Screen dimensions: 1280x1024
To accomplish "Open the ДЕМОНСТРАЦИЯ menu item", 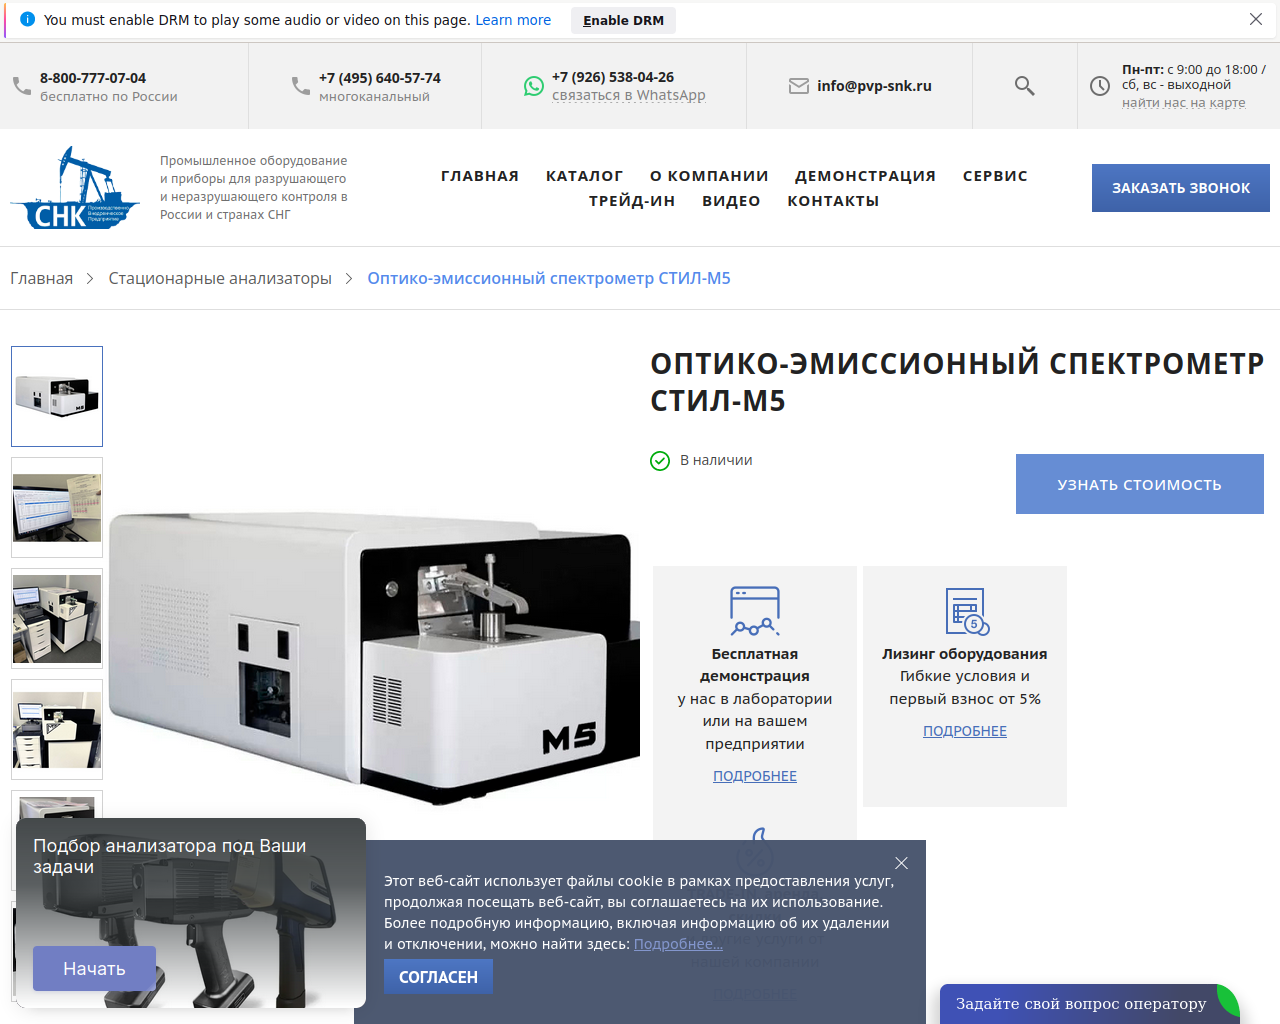I will (x=865, y=176).
